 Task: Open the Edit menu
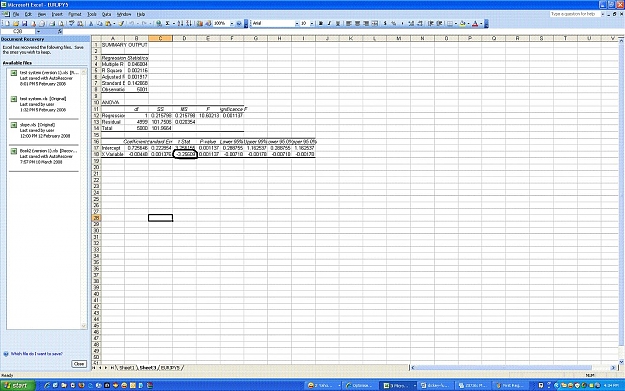point(28,14)
